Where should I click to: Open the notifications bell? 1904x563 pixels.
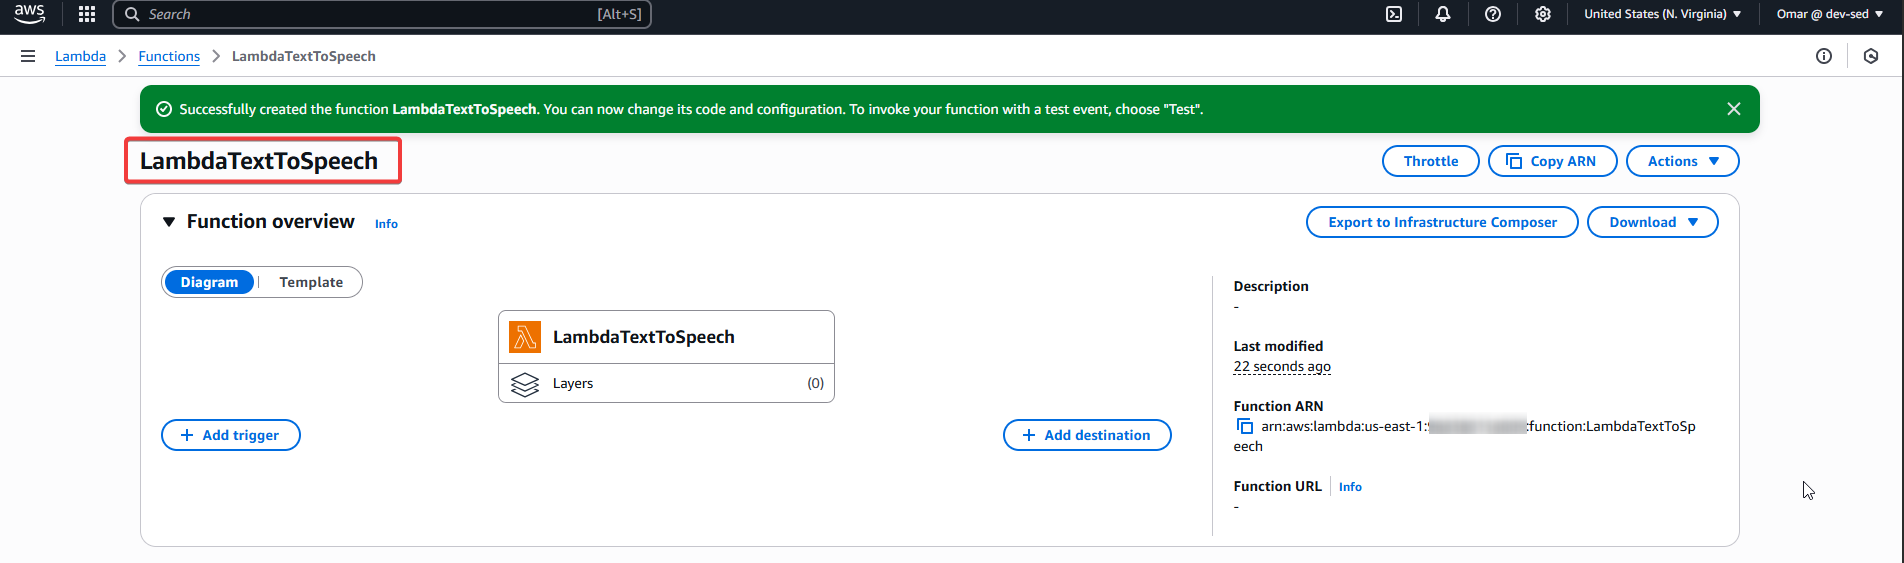[x=1443, y=14]
